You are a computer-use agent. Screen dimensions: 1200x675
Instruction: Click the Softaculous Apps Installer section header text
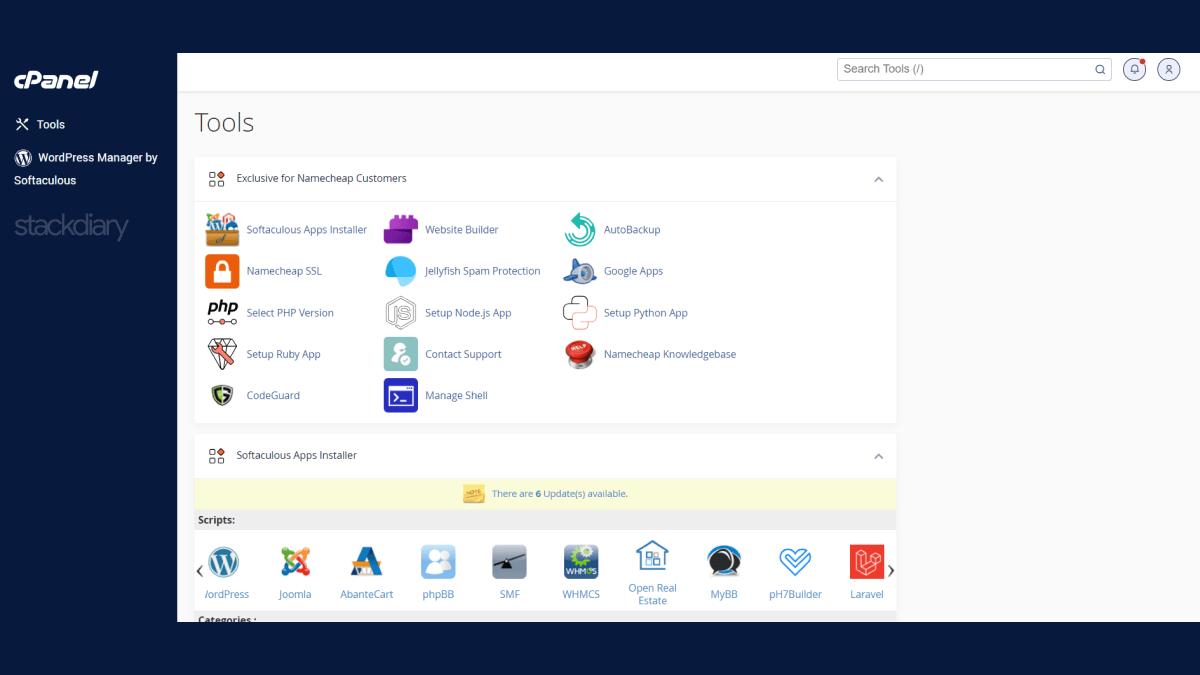click(x=297, y=455)
